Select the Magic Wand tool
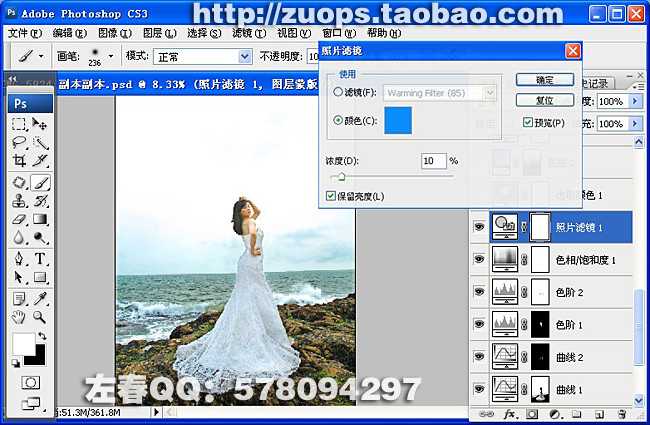Image resolution: width=650 pixels, height=425 pixels. coord(40,142)
